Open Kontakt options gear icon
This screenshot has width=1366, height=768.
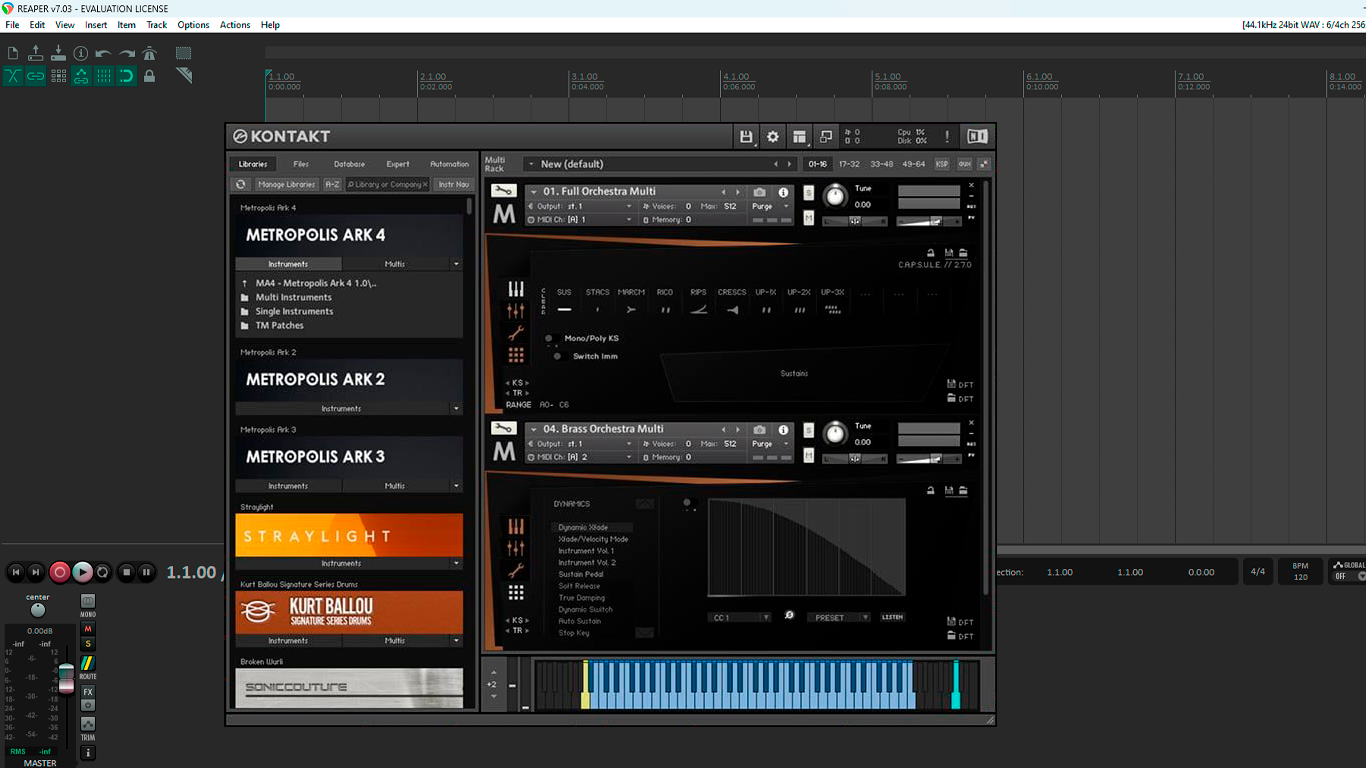772,137
